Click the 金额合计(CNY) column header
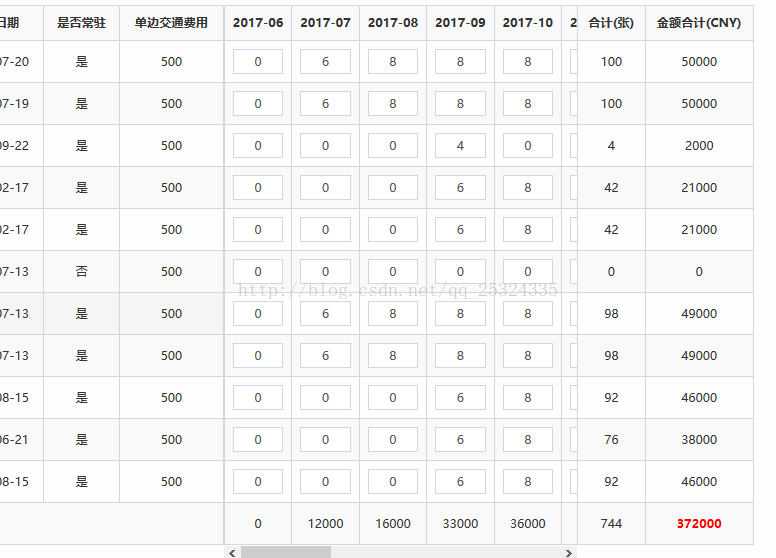This screenshot has height=558, width=776. coord(699,23)
